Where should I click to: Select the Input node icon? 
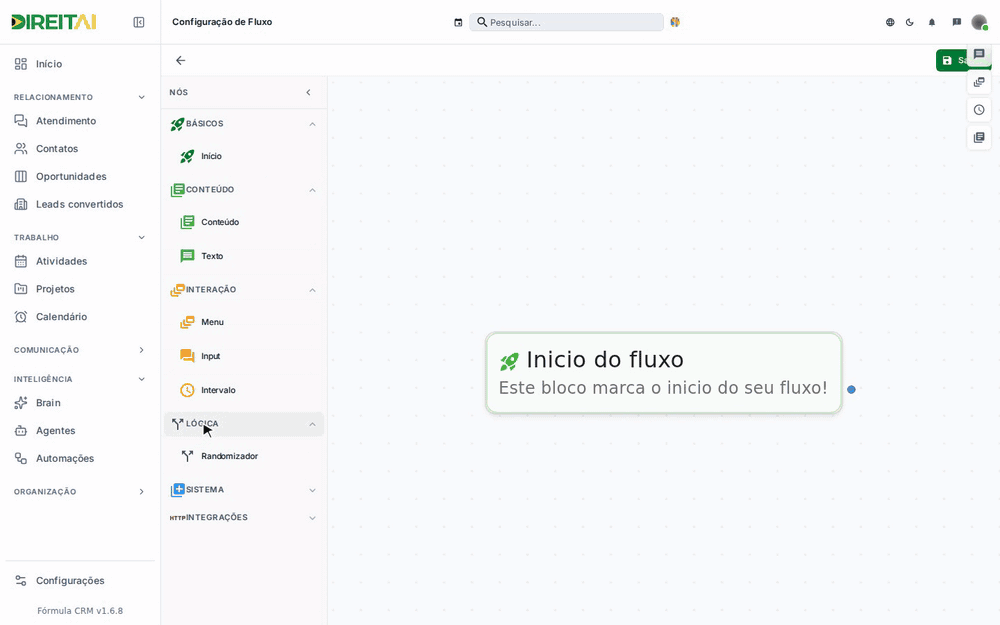point(187,356)
